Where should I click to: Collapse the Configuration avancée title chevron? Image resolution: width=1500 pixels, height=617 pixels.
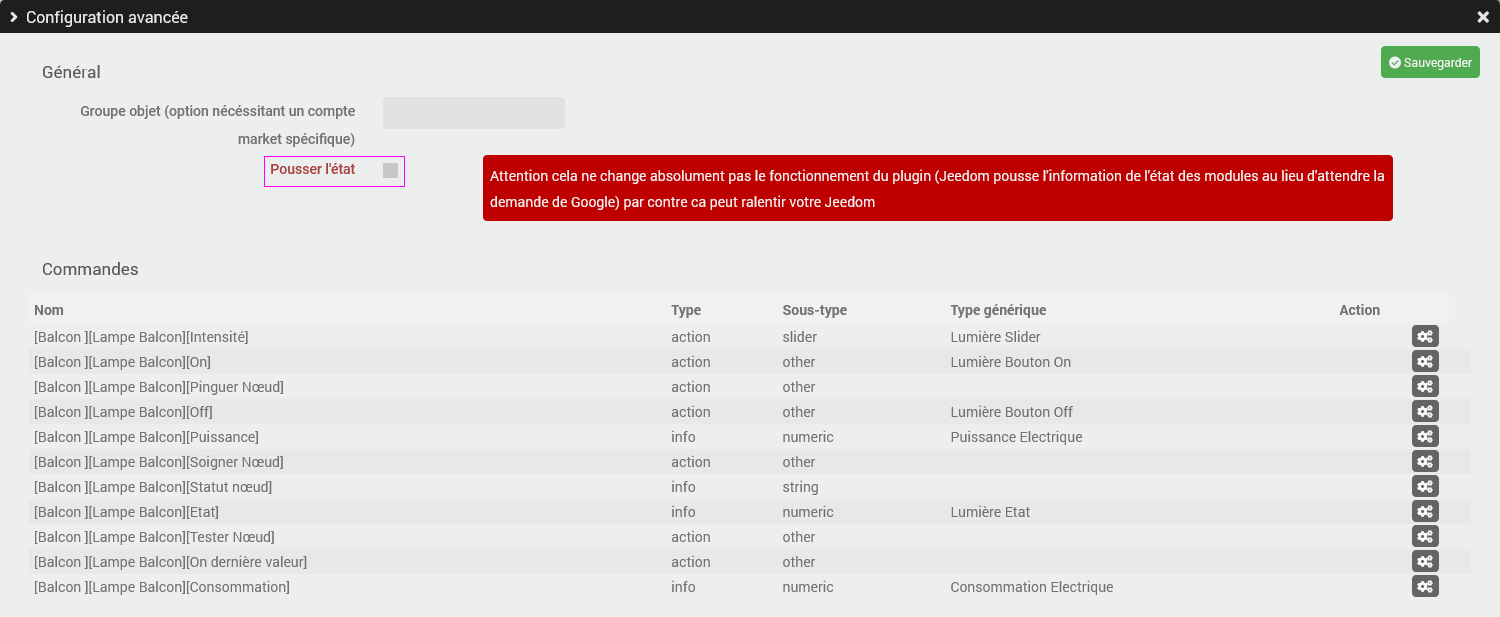point(13,17)
